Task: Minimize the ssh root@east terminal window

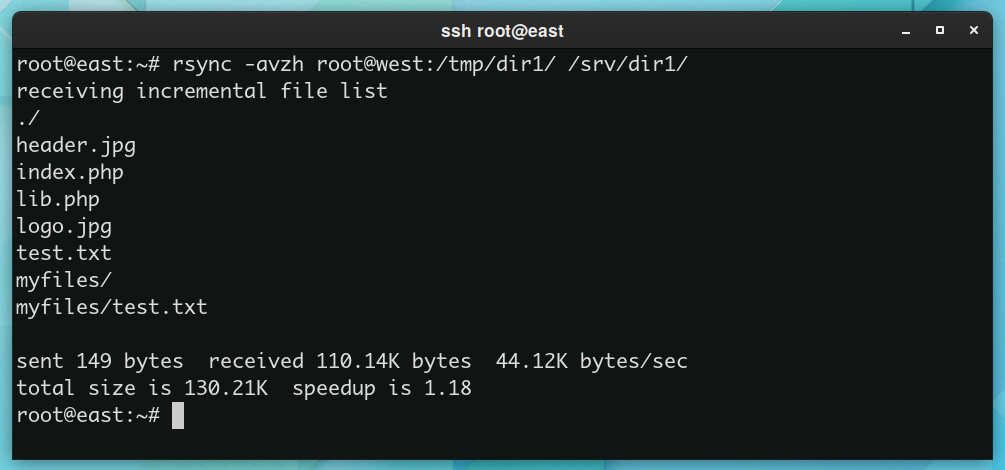Action: tap(906, 31)
